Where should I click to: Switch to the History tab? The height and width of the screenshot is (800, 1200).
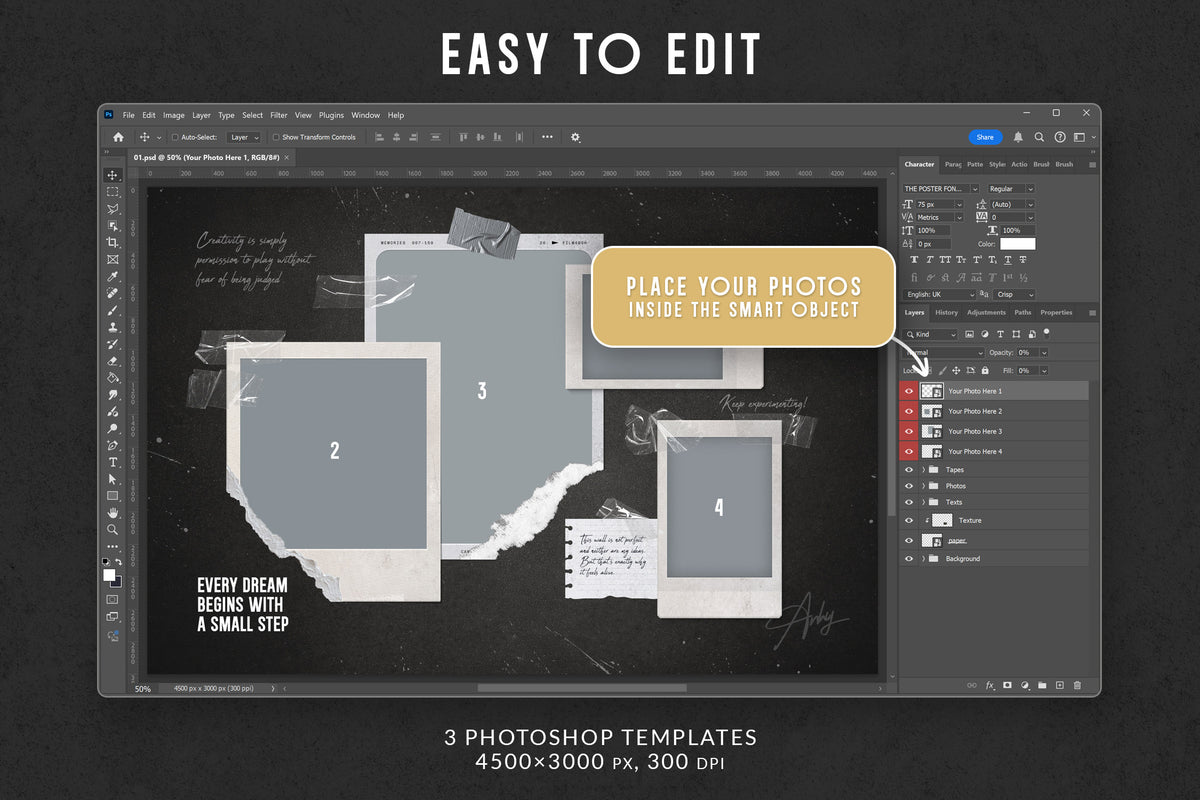(946, 313)
